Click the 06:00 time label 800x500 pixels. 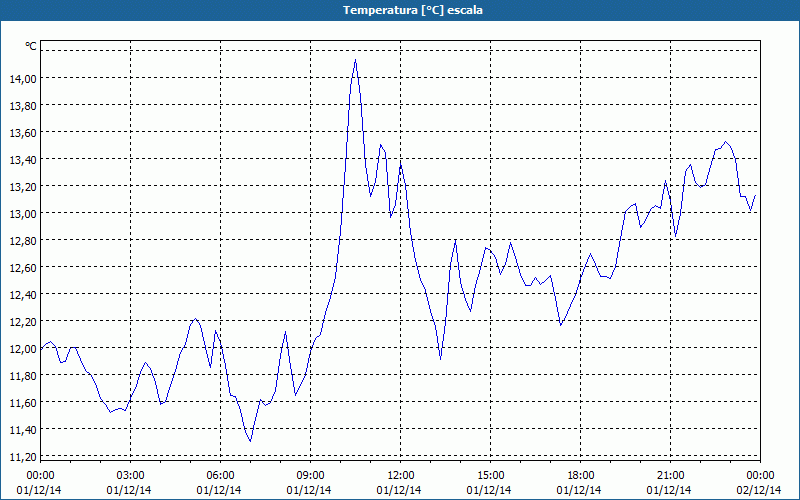220,476
